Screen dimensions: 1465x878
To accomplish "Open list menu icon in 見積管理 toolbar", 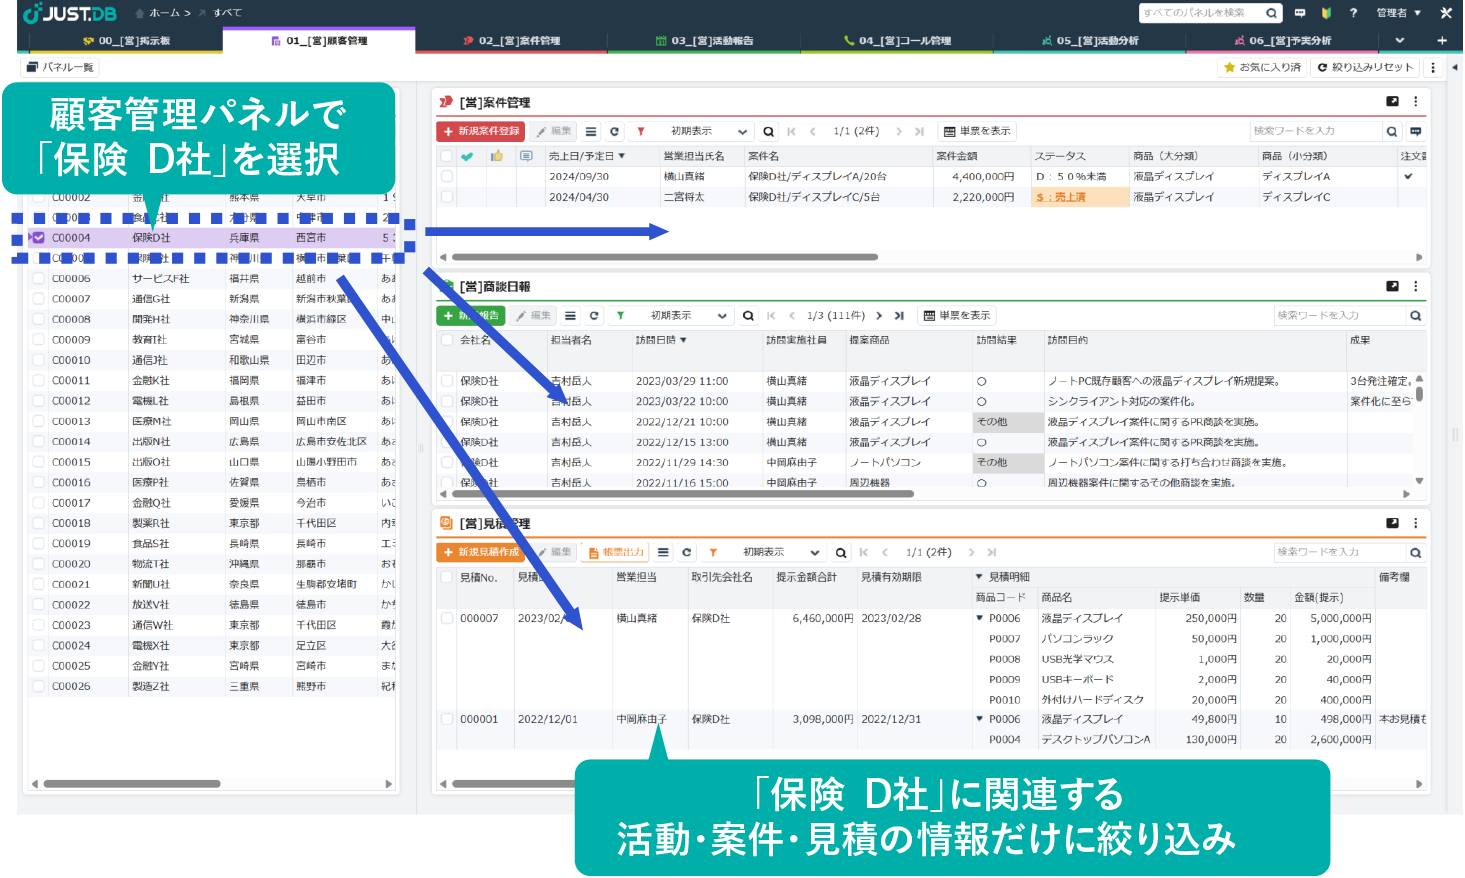I will click(x=663, y=552).
